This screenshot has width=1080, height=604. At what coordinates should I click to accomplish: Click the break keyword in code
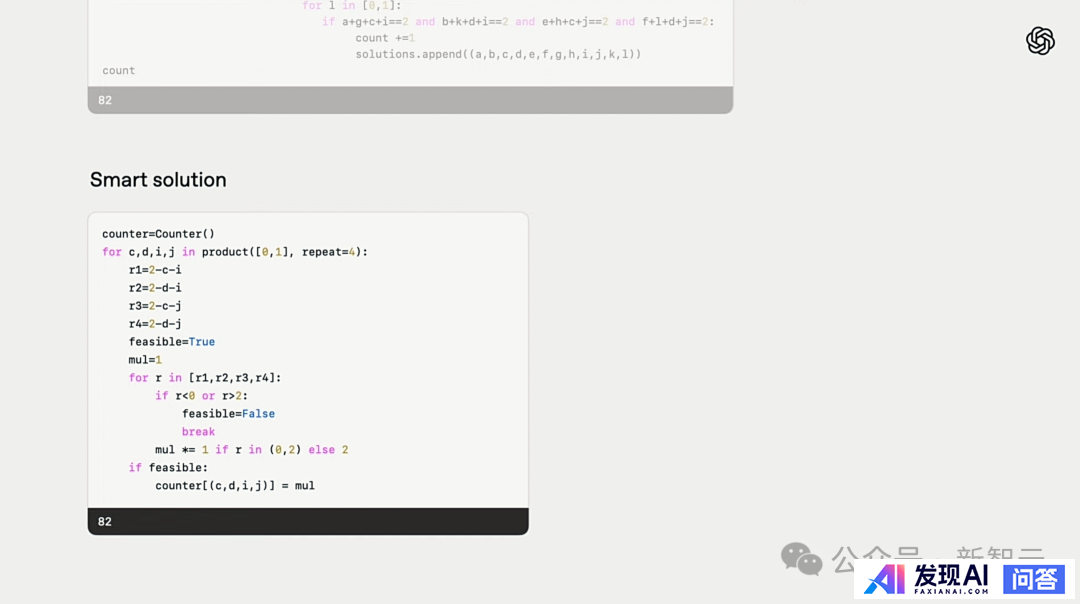(198, 432)
